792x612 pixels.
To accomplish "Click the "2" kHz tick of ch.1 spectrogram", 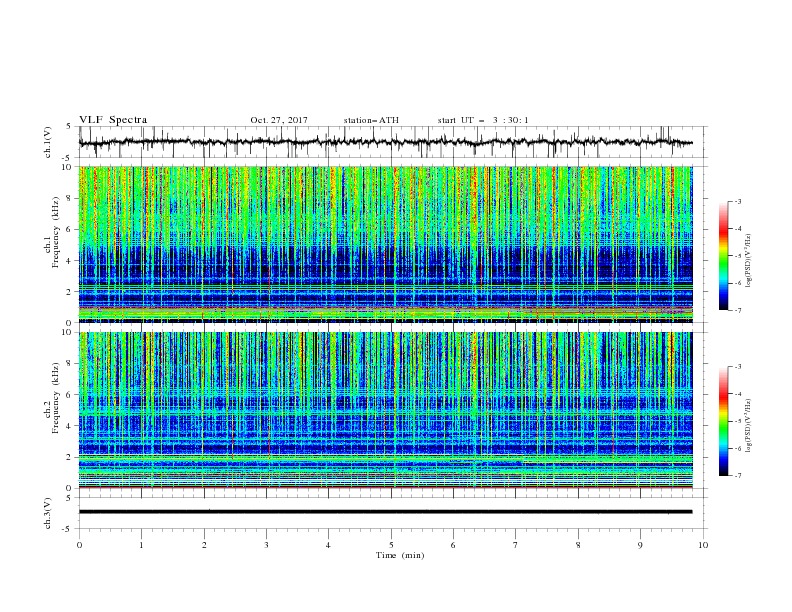I will coord(71,292).
